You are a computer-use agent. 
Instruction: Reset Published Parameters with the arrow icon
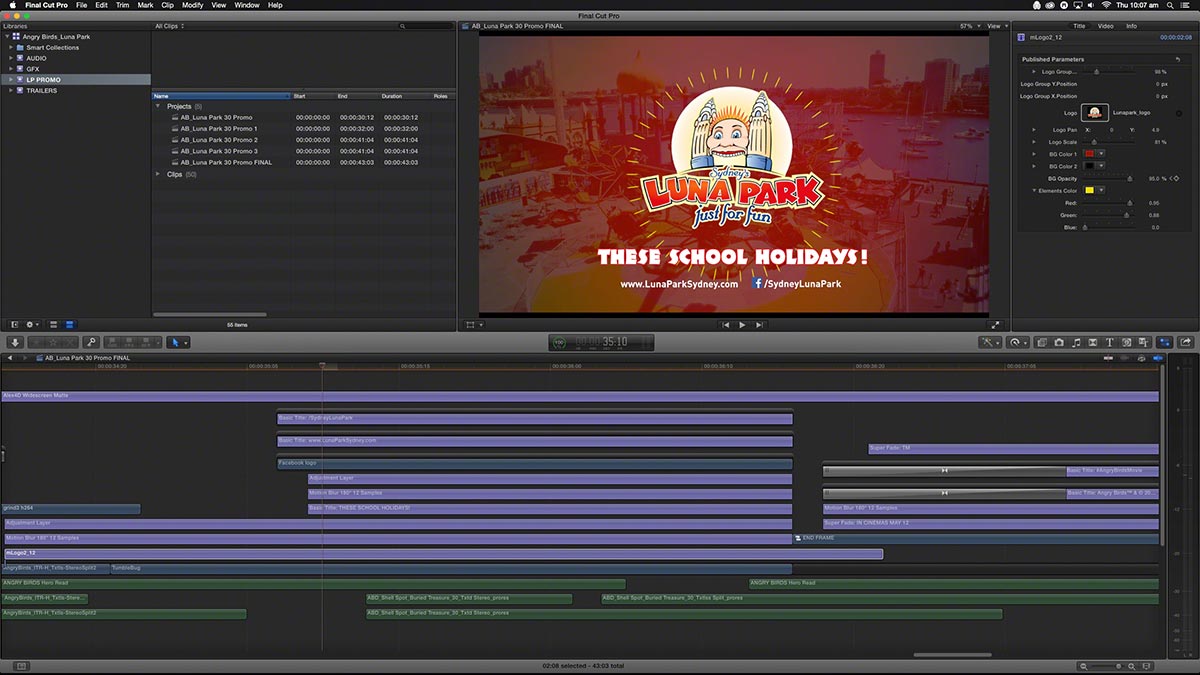(x=1177, y=59)
